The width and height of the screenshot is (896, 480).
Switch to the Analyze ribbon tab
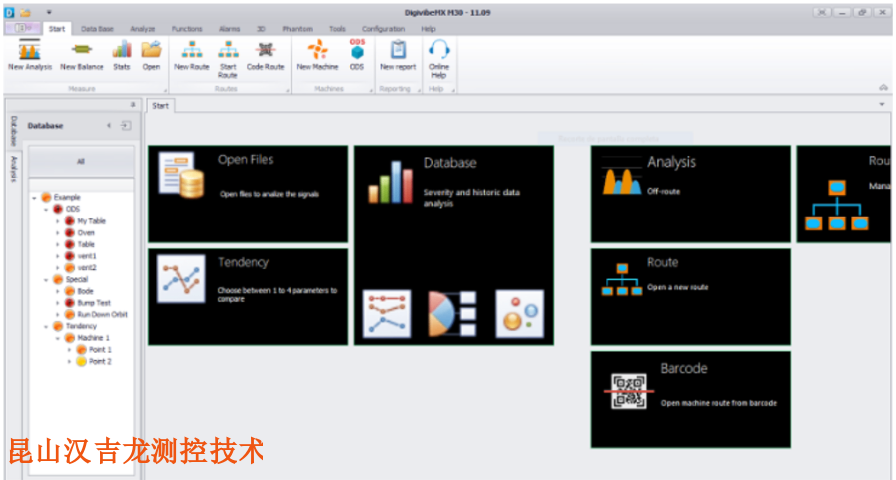coord(143,29)
